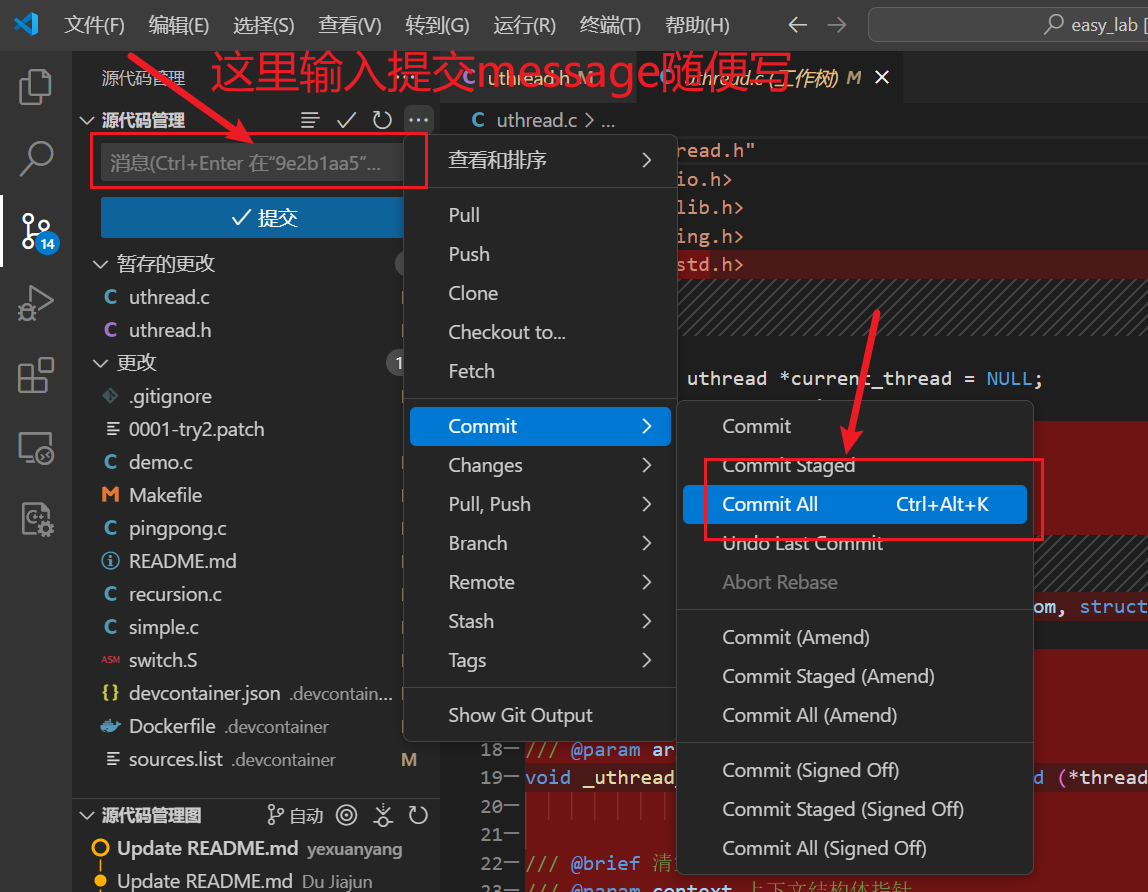The width and height of the screenshot is (1148, 892).
Task: Select Fetch from the git menu
Action: click(x=540, y=371)
